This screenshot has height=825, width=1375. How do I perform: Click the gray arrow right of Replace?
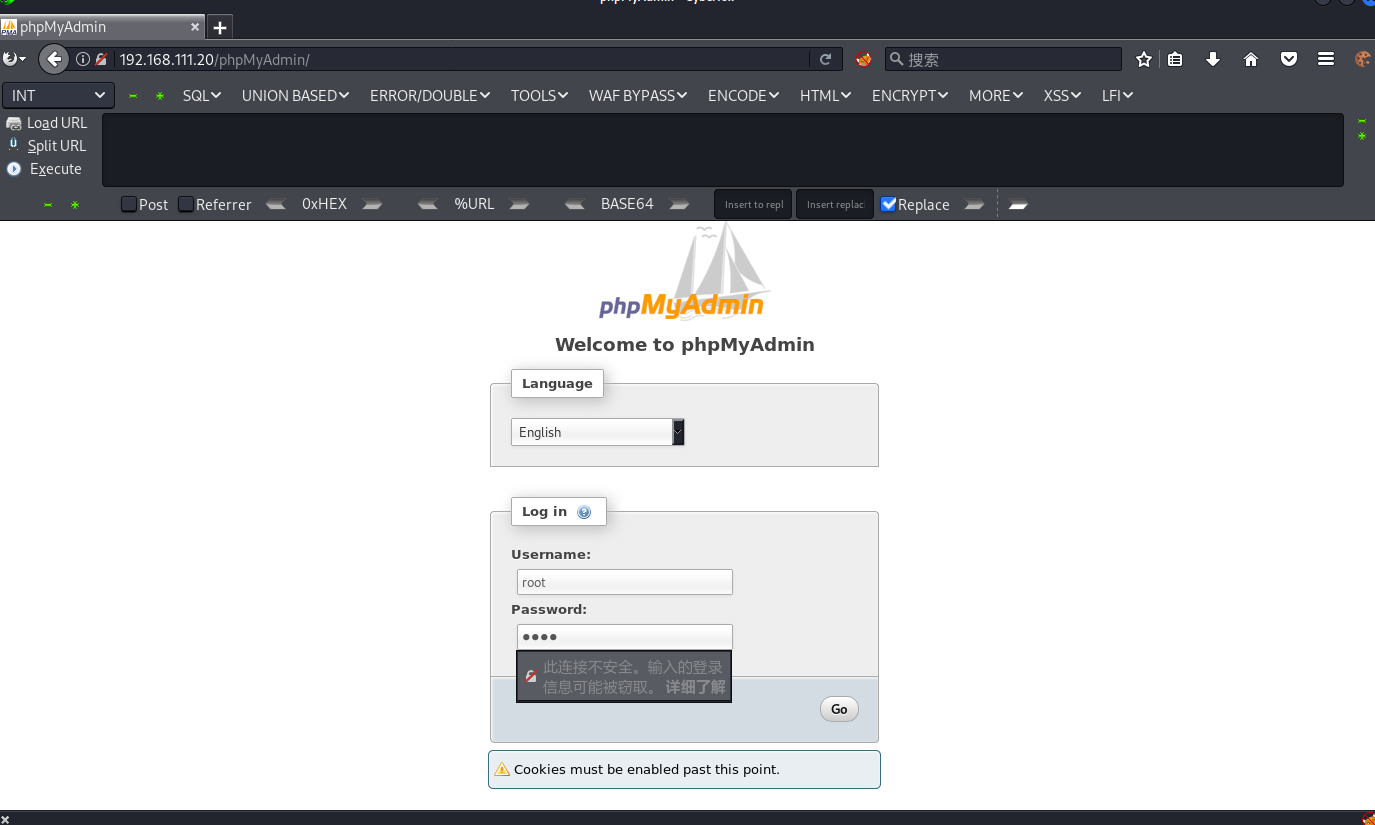coord(974,204)
